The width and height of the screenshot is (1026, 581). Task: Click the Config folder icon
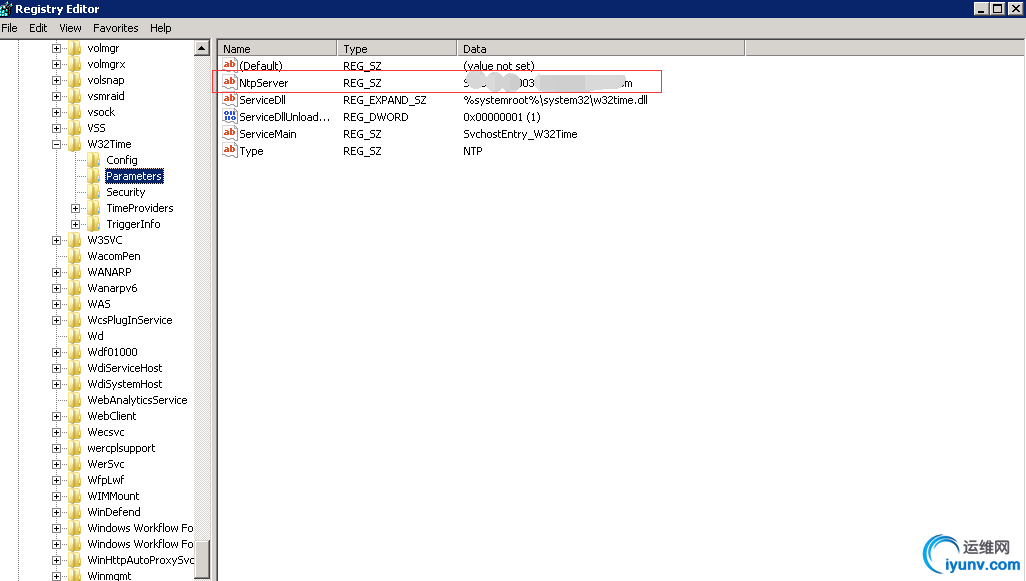coord(94,160)
